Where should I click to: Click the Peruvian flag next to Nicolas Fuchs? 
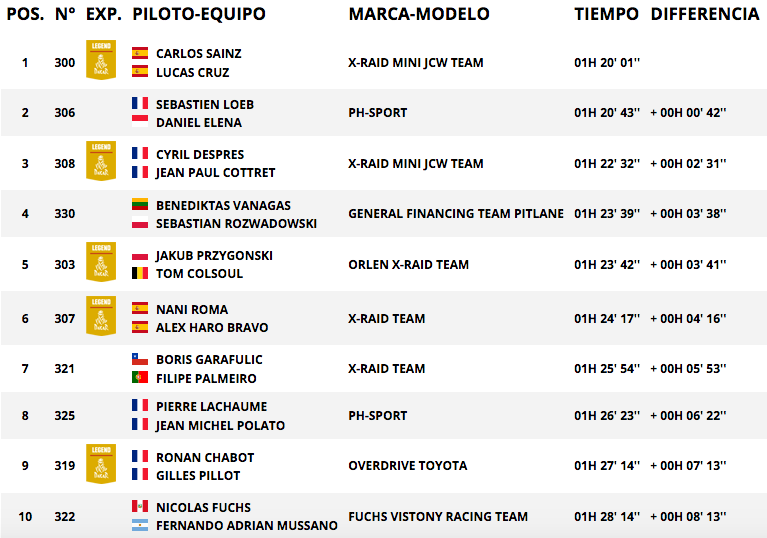click(x=140, y=506)
